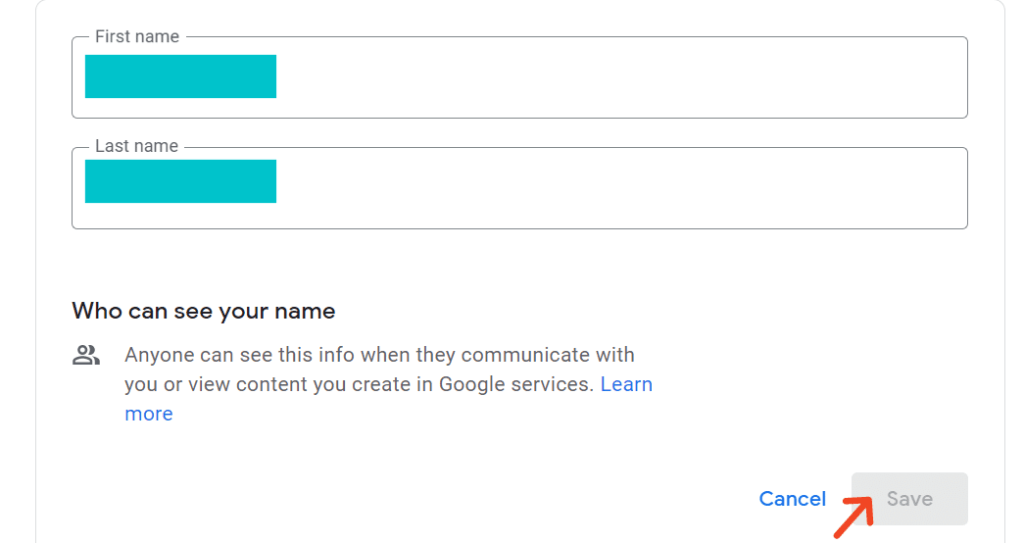Click the blue Cancel text
Screen dimensions: 1024x543
click(x=792, y=499)
